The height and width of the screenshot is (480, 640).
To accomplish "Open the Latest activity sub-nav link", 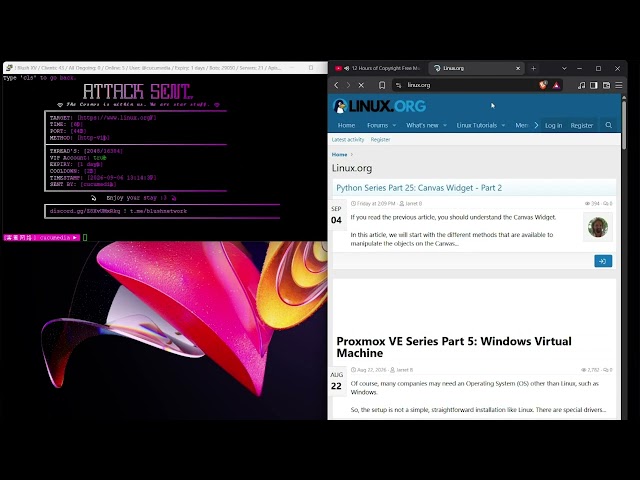I will pyautogui.click(x=348, y=140).
